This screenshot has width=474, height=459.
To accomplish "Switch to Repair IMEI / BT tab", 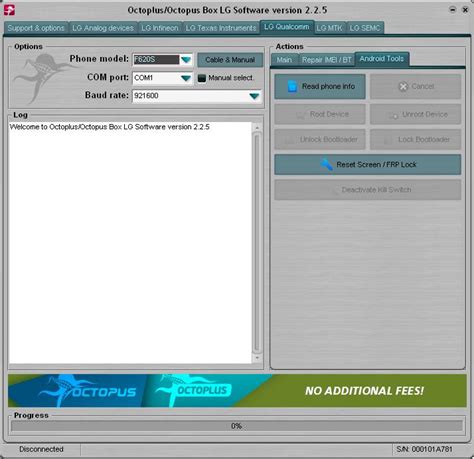I will coord(327,60).
